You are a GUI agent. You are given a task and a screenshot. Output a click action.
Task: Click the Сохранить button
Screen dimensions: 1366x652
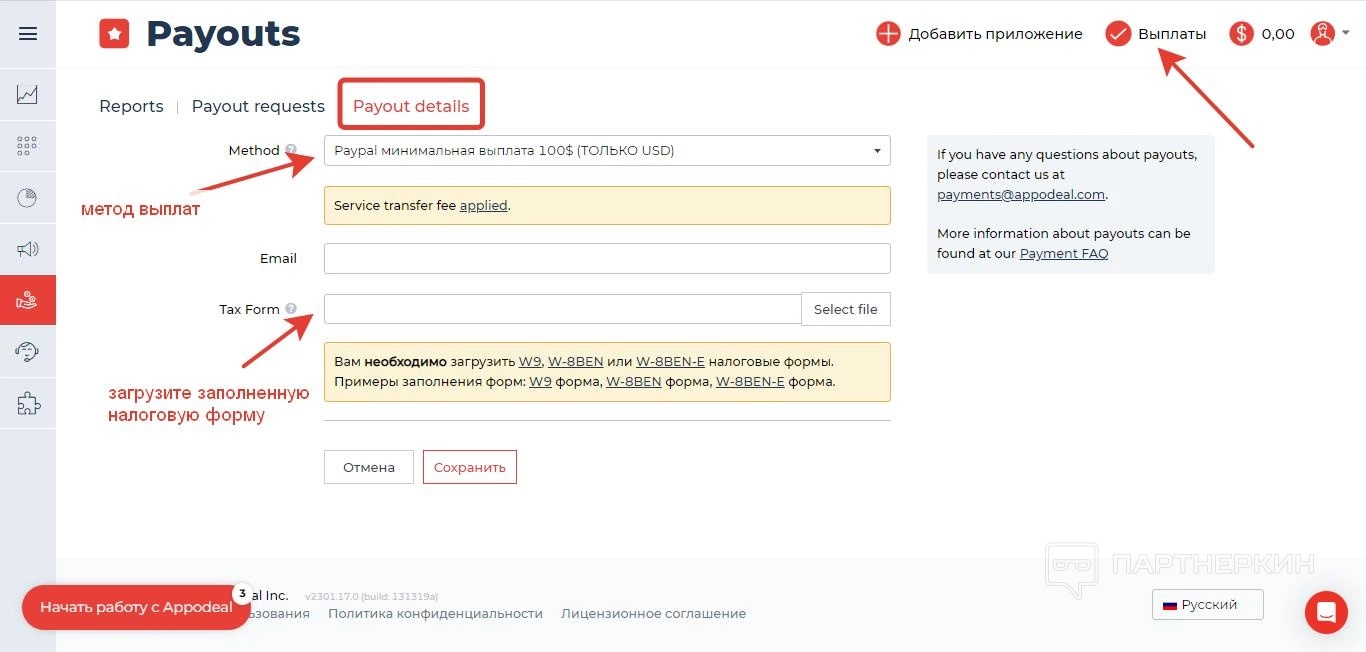[469, 467]
